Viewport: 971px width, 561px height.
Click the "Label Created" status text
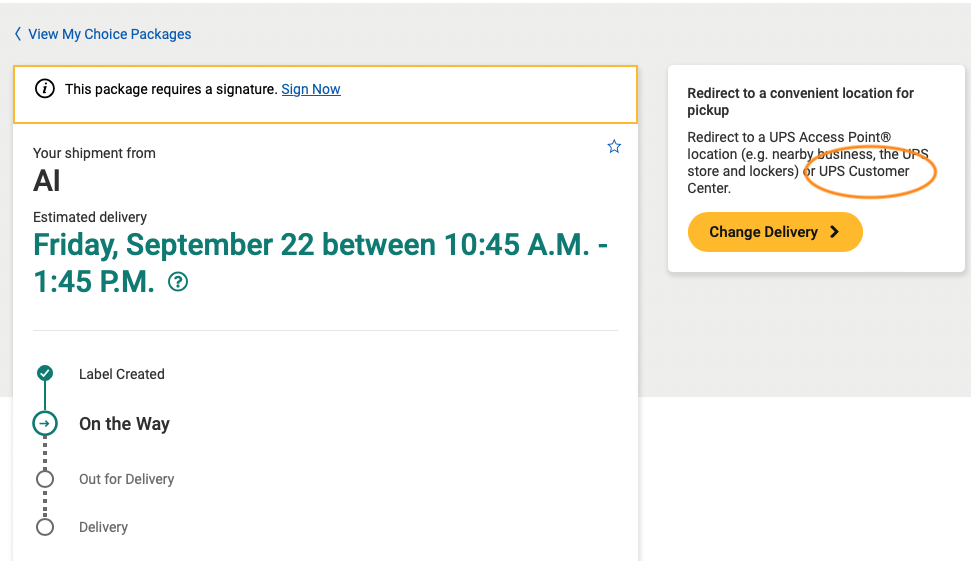pyautogui.click(x=122, y=374)
